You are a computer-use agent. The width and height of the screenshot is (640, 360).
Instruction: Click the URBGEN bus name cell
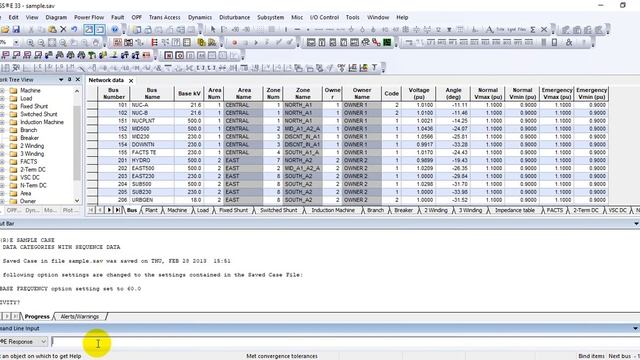click(152, 200)
